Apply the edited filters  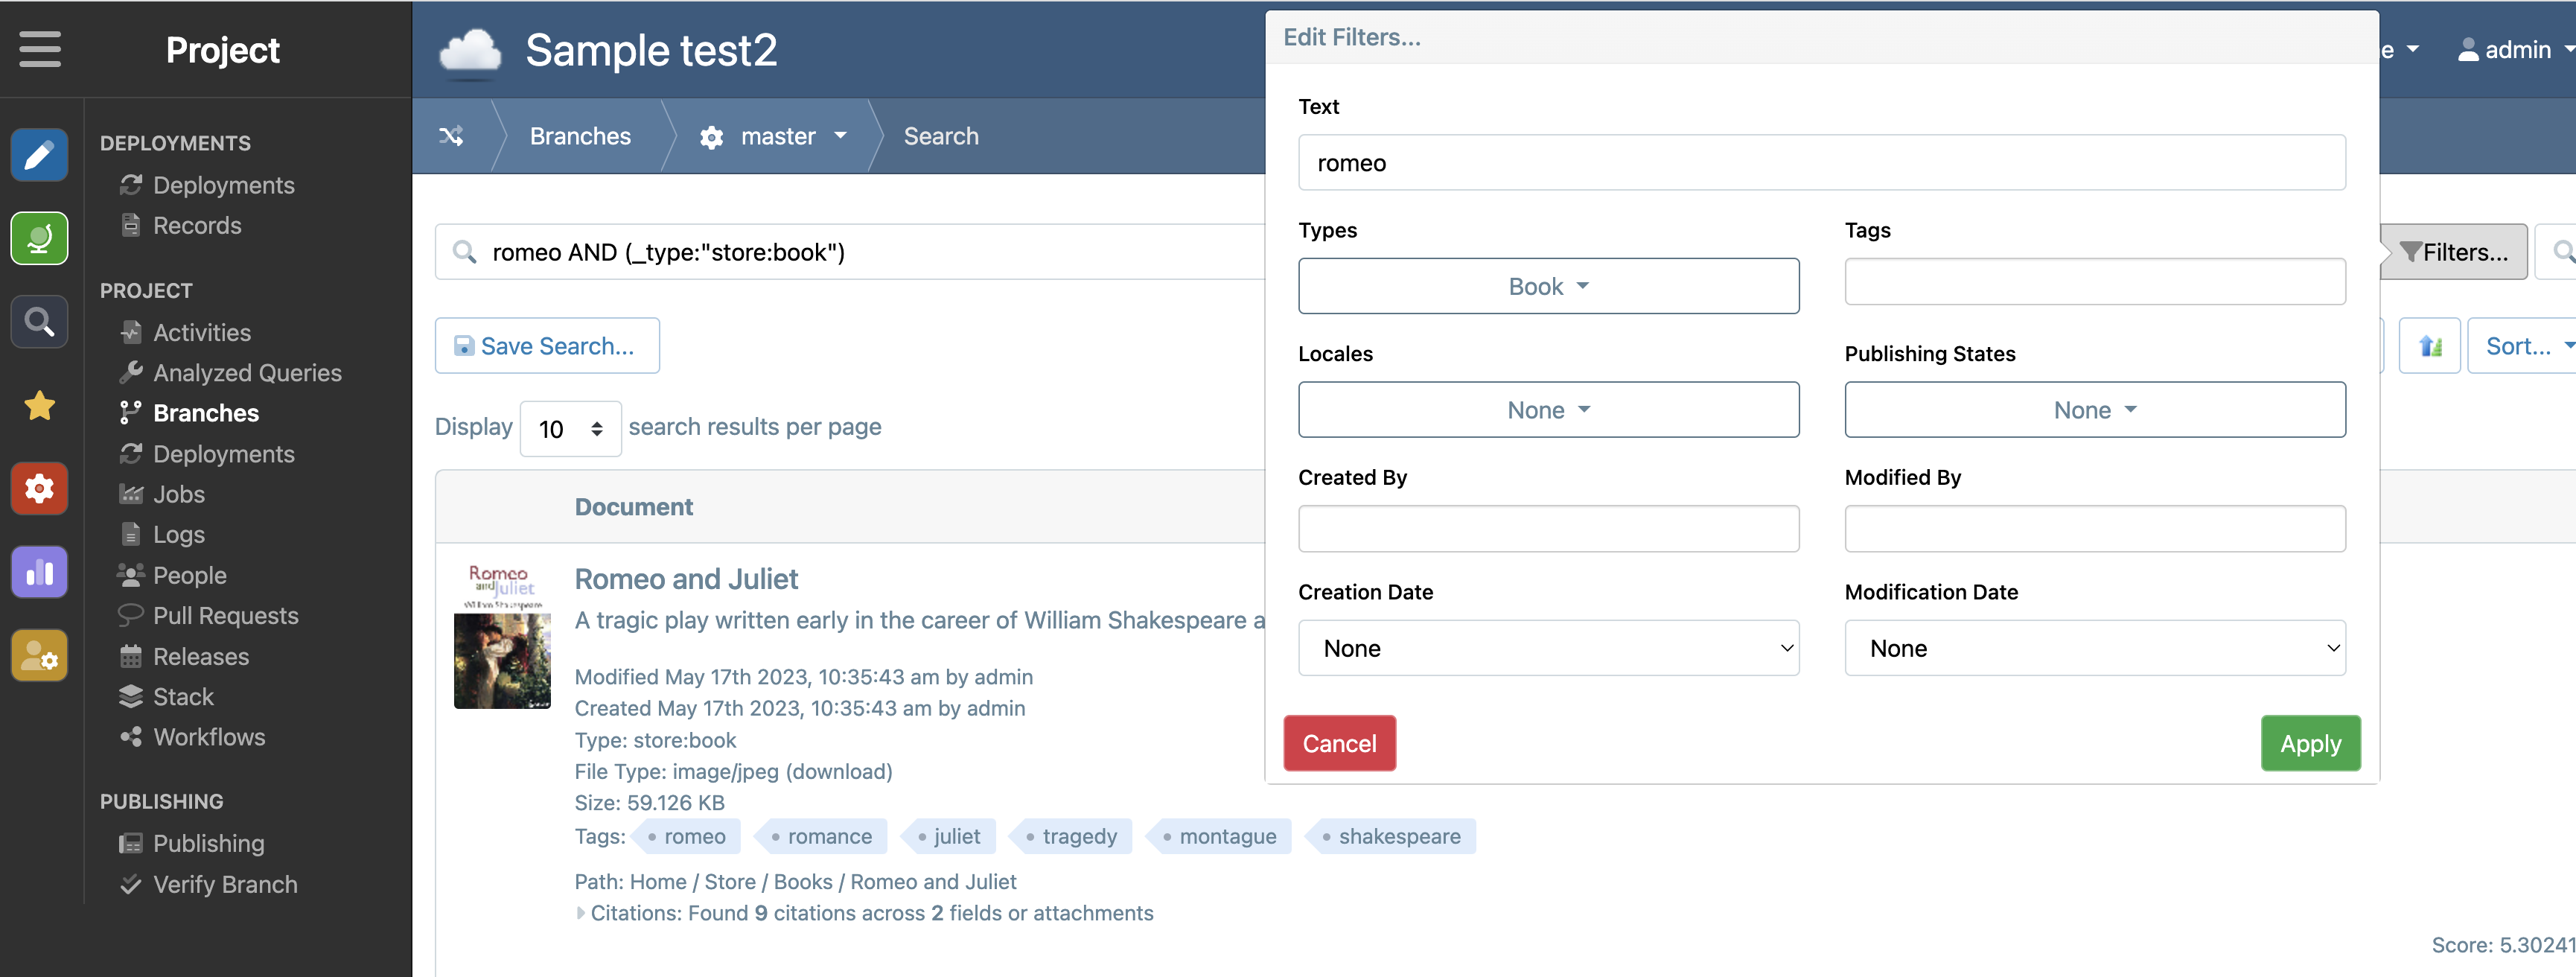click(2310, 743)
